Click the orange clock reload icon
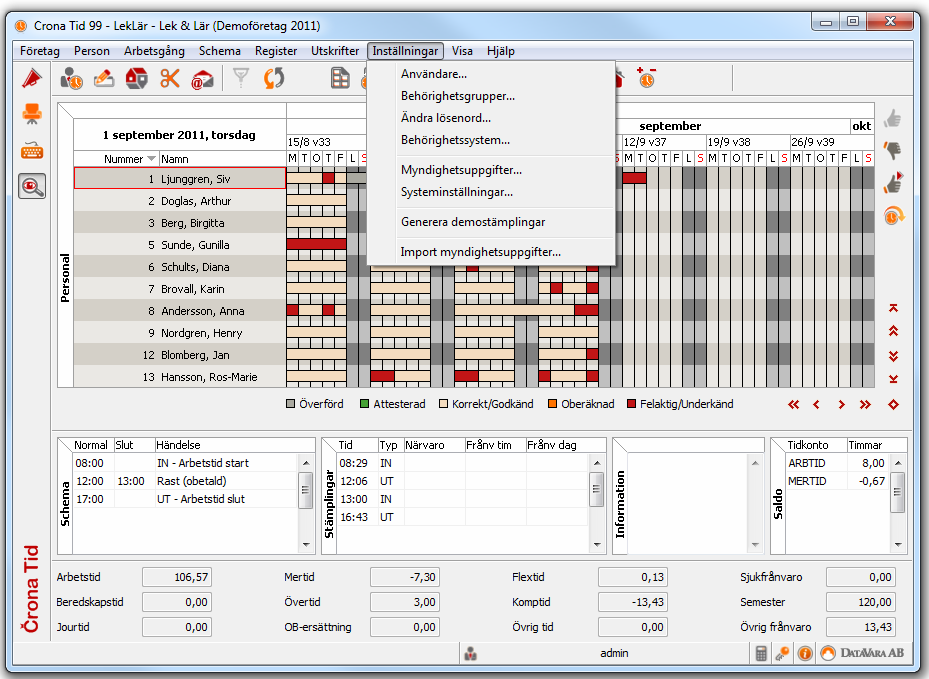929x679 pixels. click(893, 216)
